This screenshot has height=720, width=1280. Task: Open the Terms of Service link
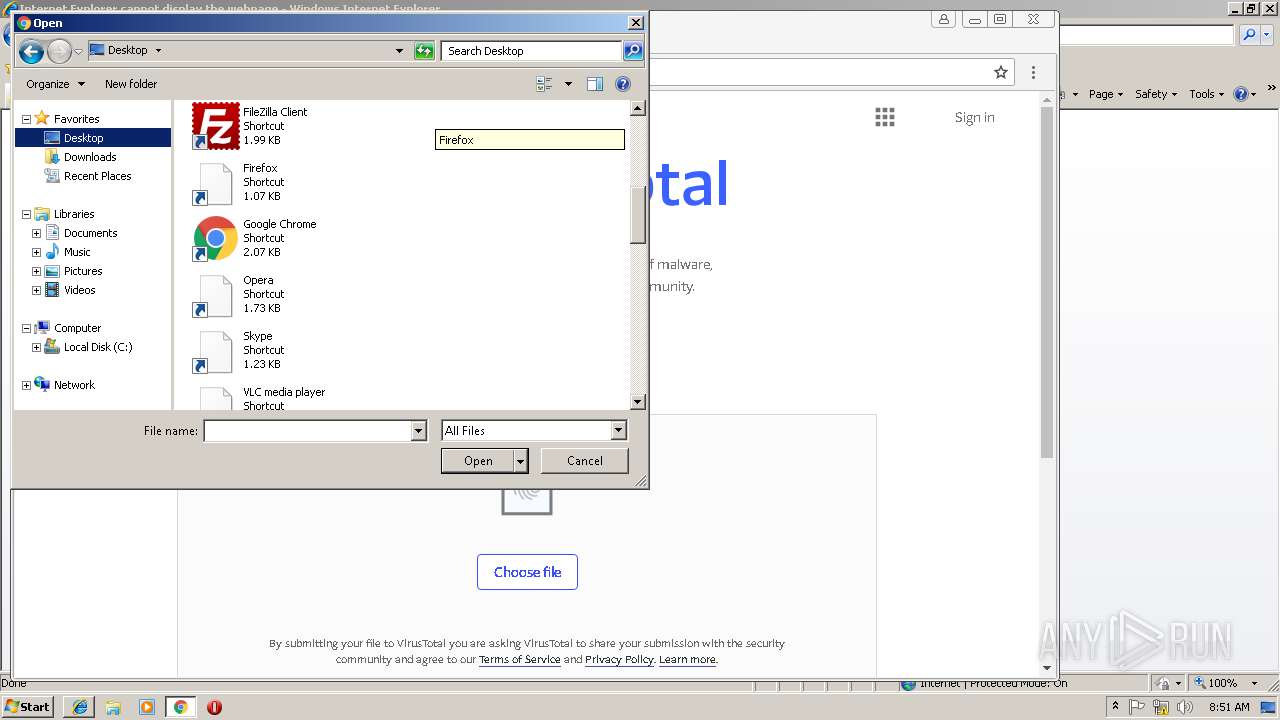pos(520,659)
